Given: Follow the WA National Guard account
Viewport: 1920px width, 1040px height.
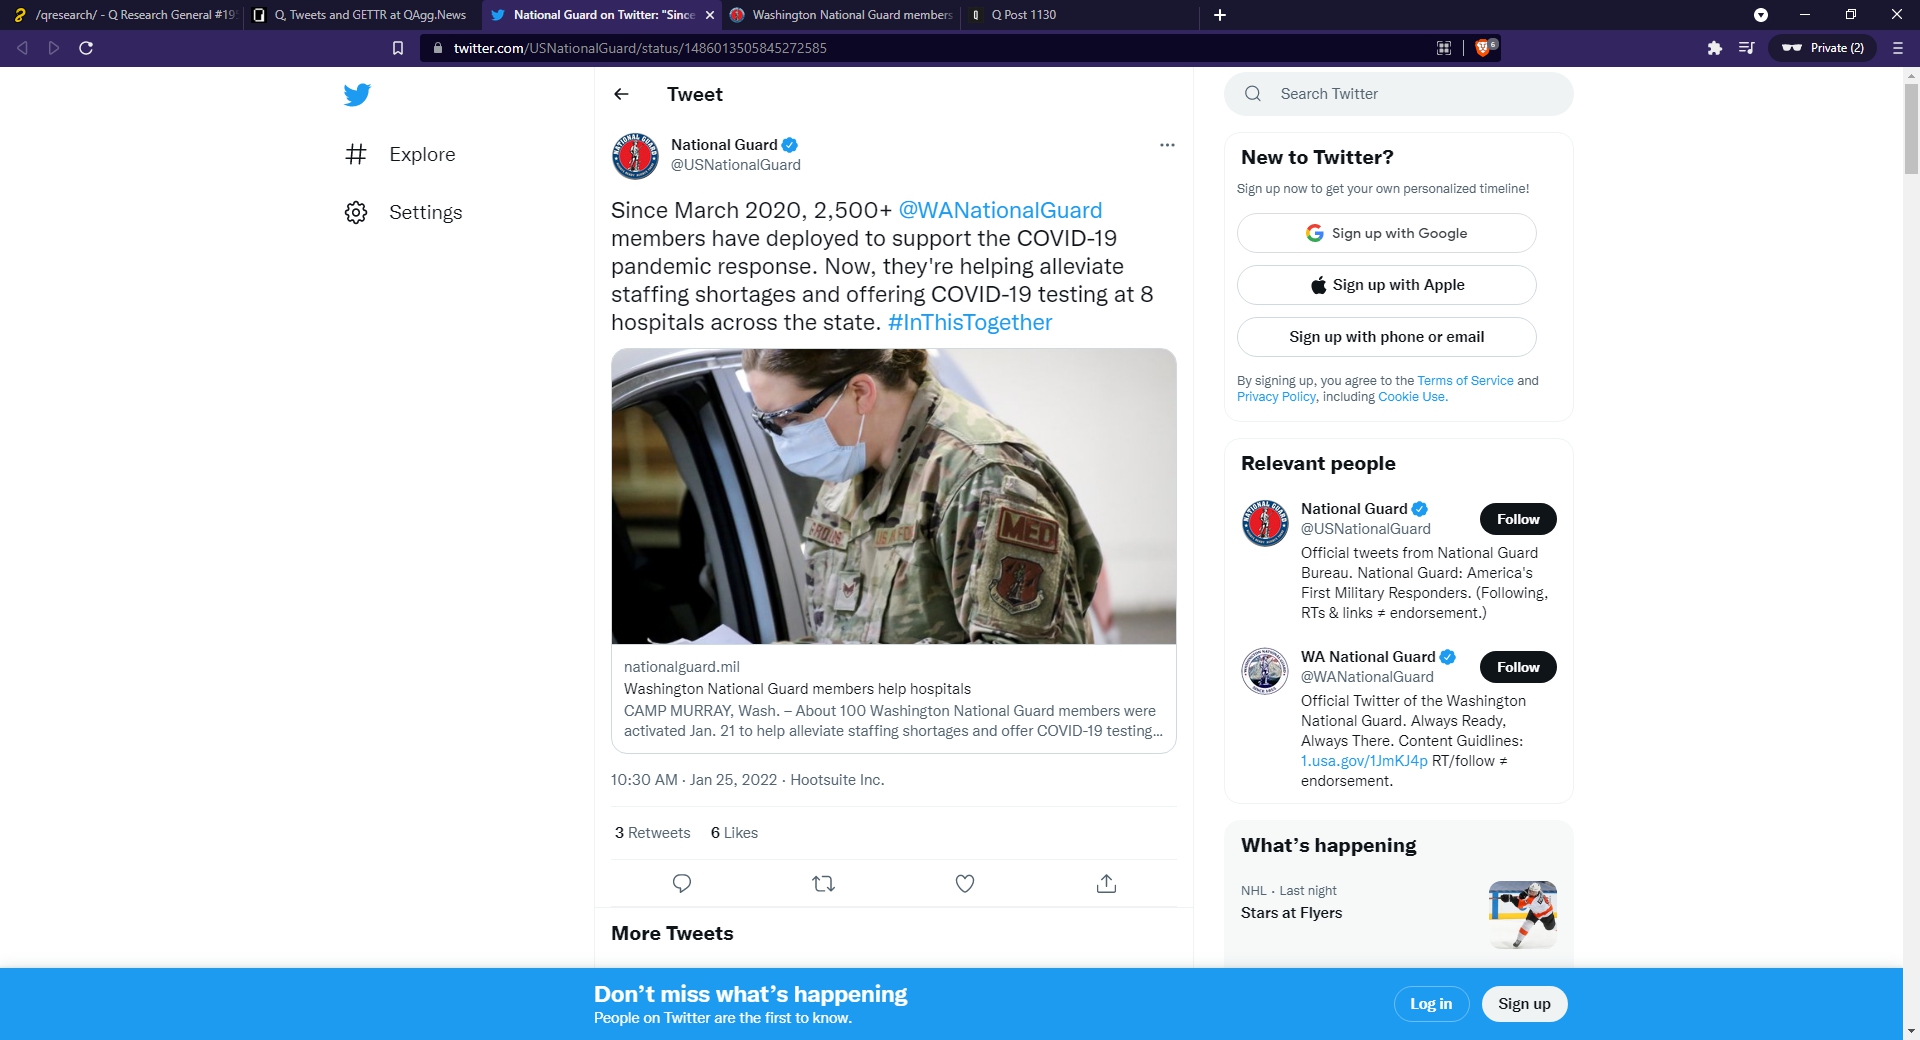Looking at the screenshot, I should point(1518,667).
